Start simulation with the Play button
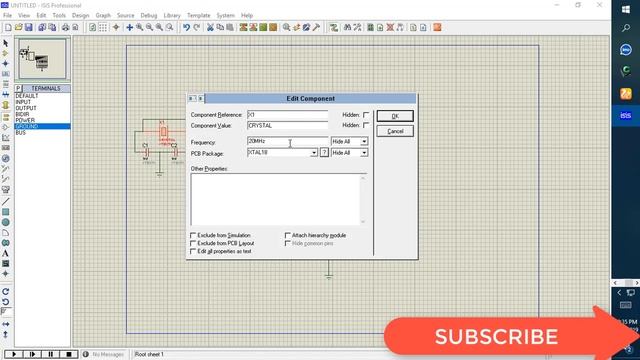Viewport: 640px width, 360px height. [13, 354]
